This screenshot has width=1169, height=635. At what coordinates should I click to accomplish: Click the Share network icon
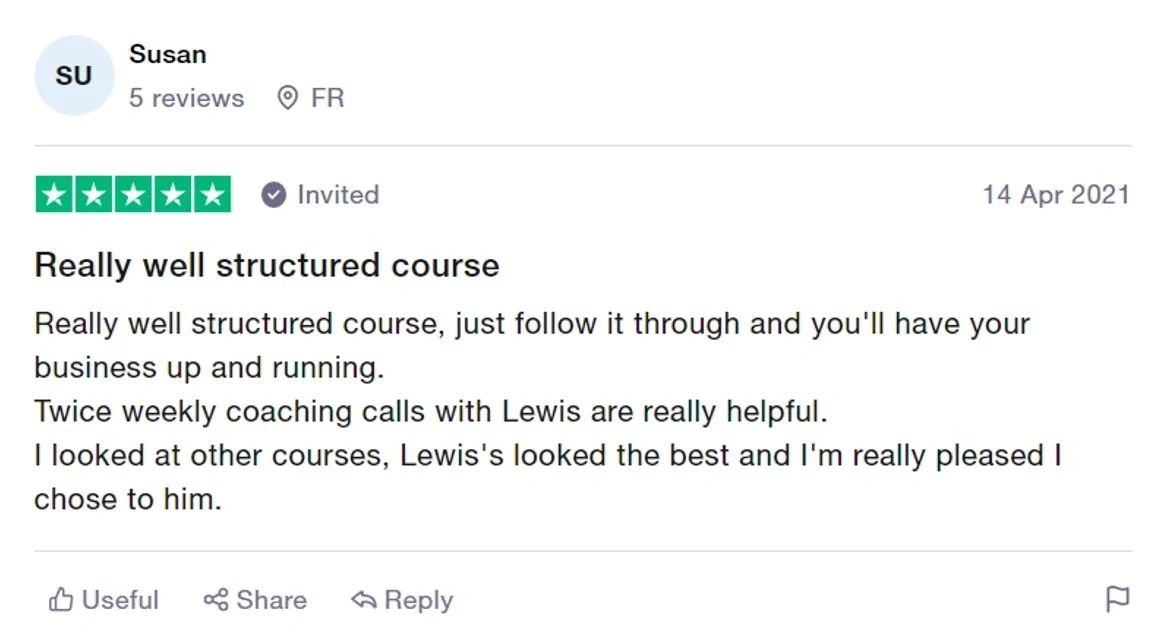pos(215,600)
